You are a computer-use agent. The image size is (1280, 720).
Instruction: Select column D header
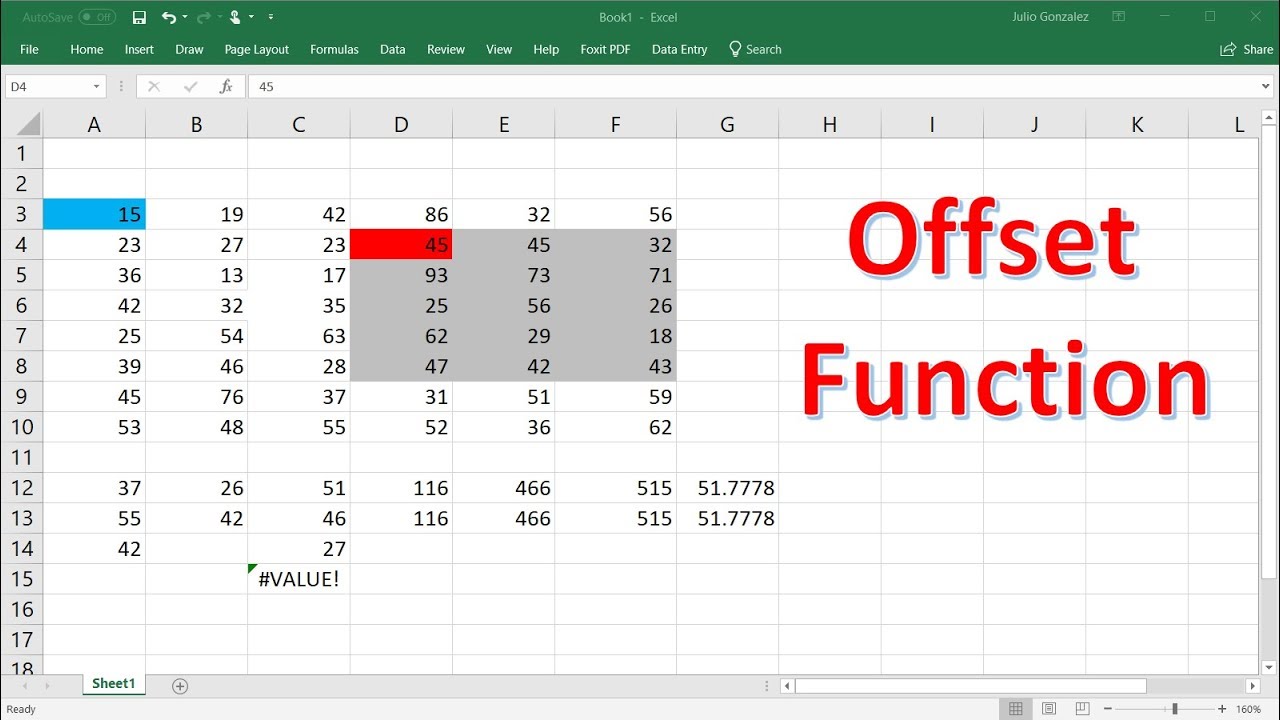(x=401, y=124)
